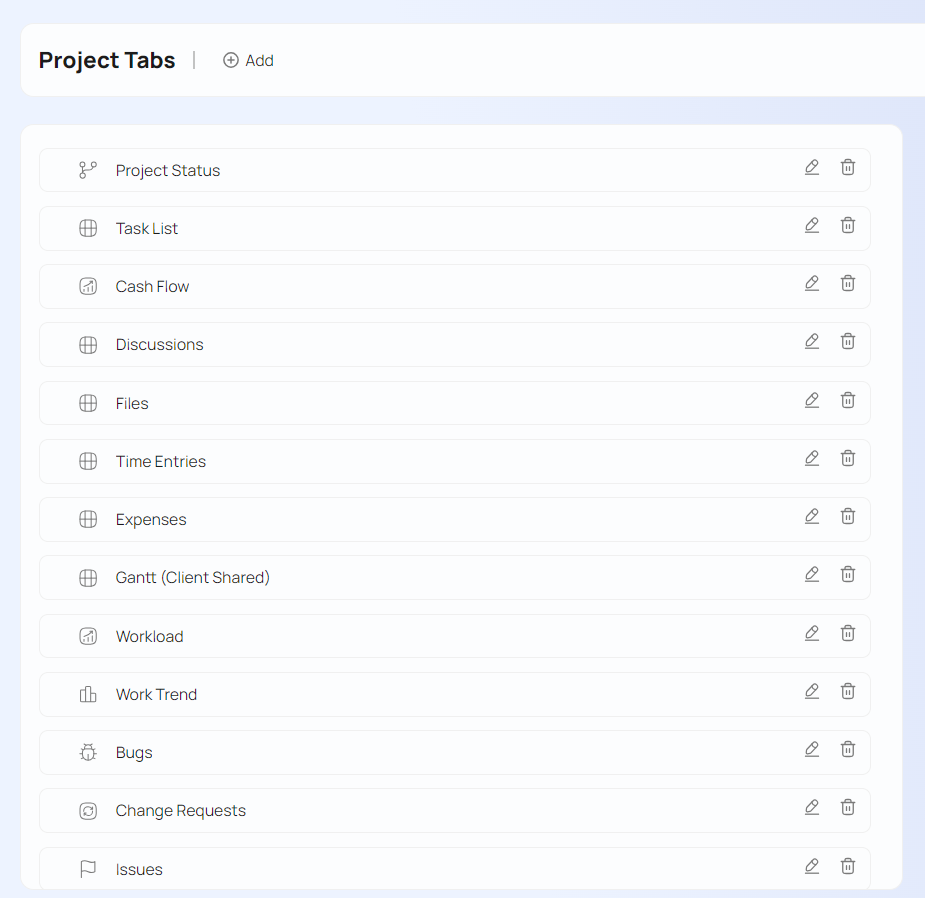Click the Project Status branch icon

click(88, 170)
